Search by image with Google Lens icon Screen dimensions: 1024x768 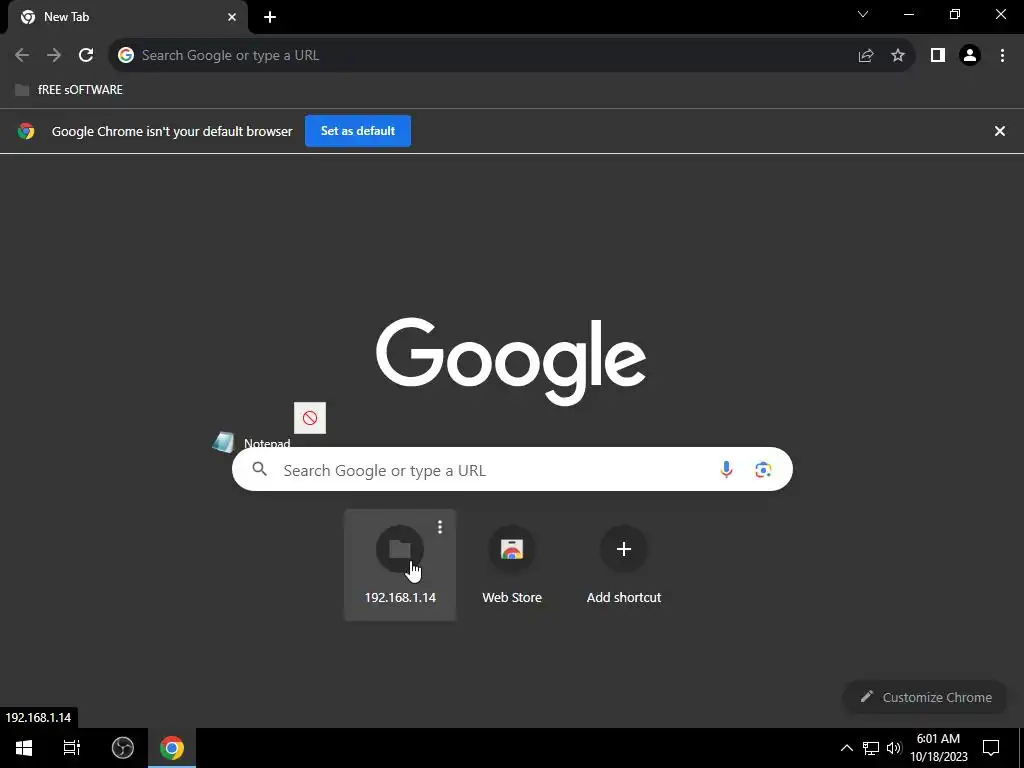763,470
